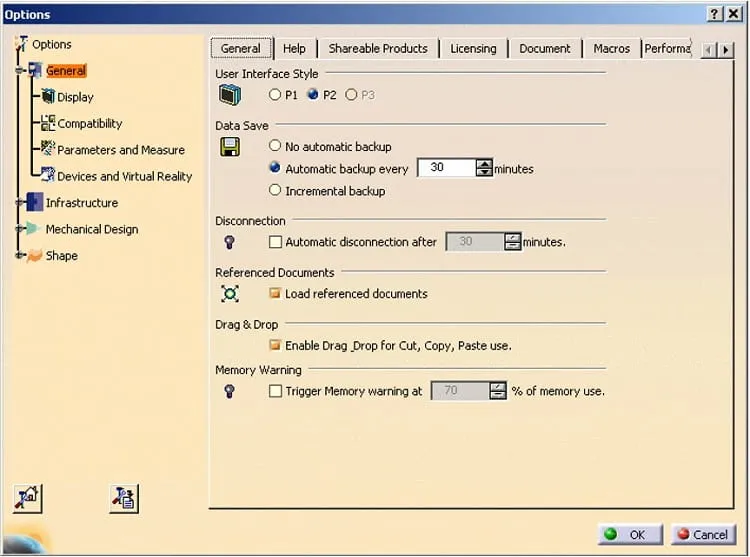Open the Shareable Products tab
This screenshot has height=557, width=750.
pyautogui.click(x=378, y=49)
